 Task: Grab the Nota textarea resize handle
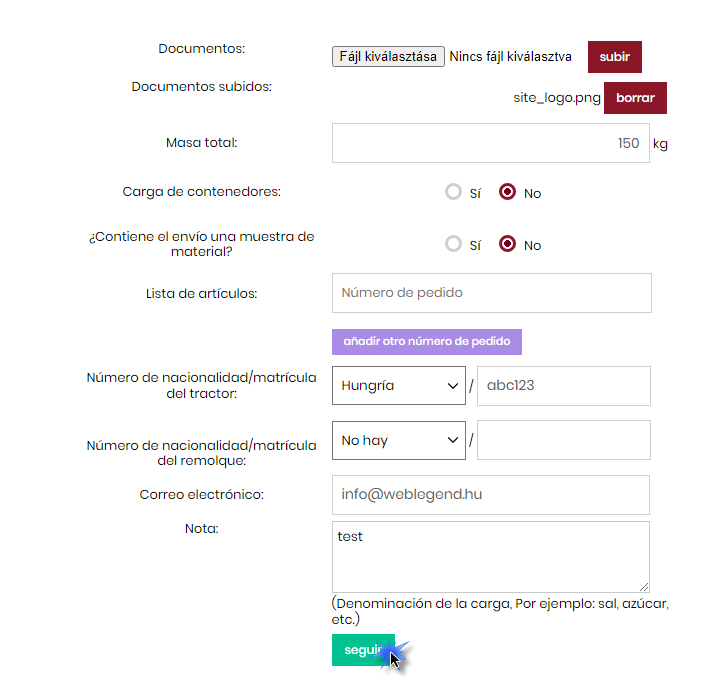[x=644, y=587]
